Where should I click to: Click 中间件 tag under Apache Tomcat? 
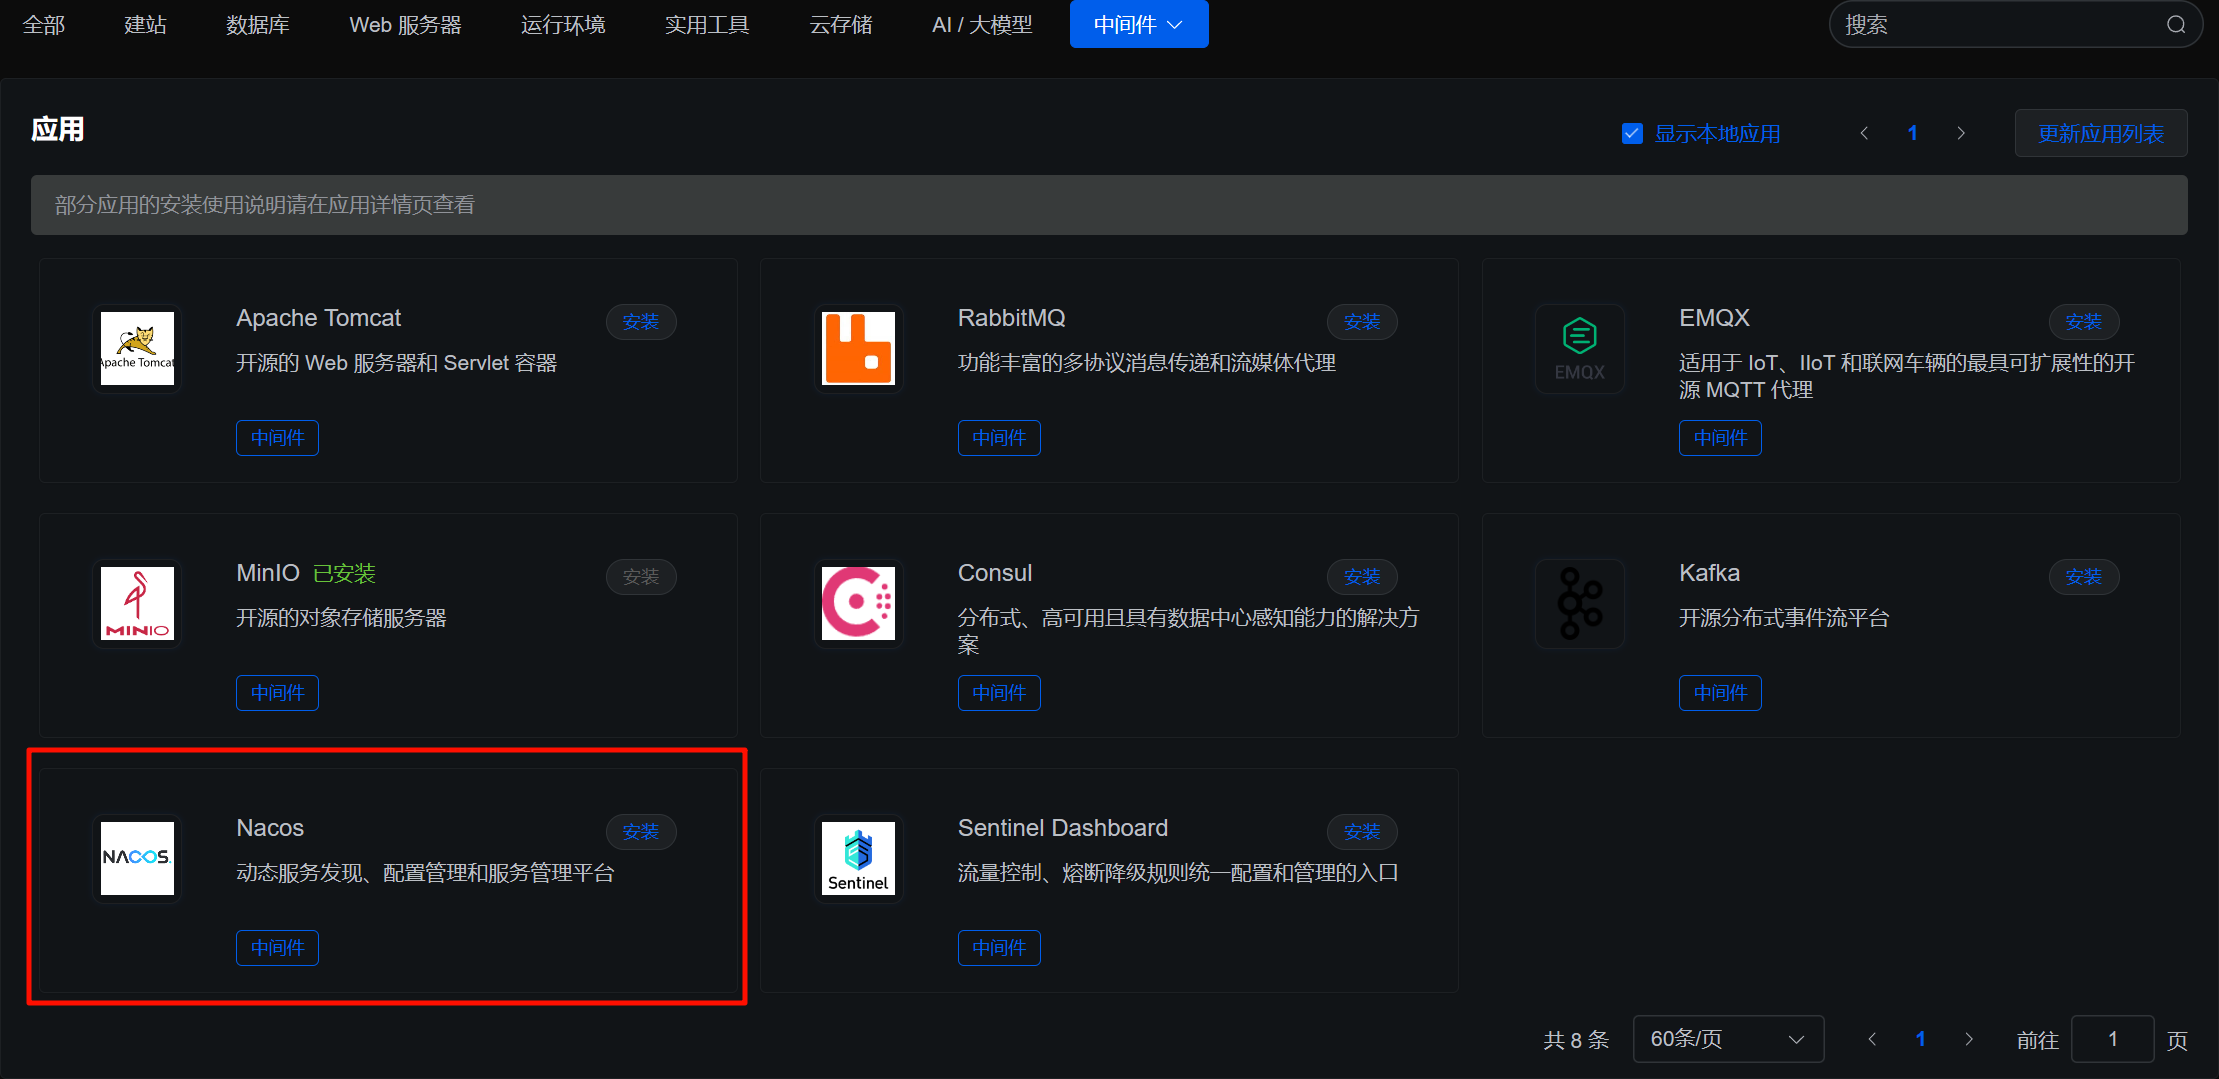click(x=277, y=438)
